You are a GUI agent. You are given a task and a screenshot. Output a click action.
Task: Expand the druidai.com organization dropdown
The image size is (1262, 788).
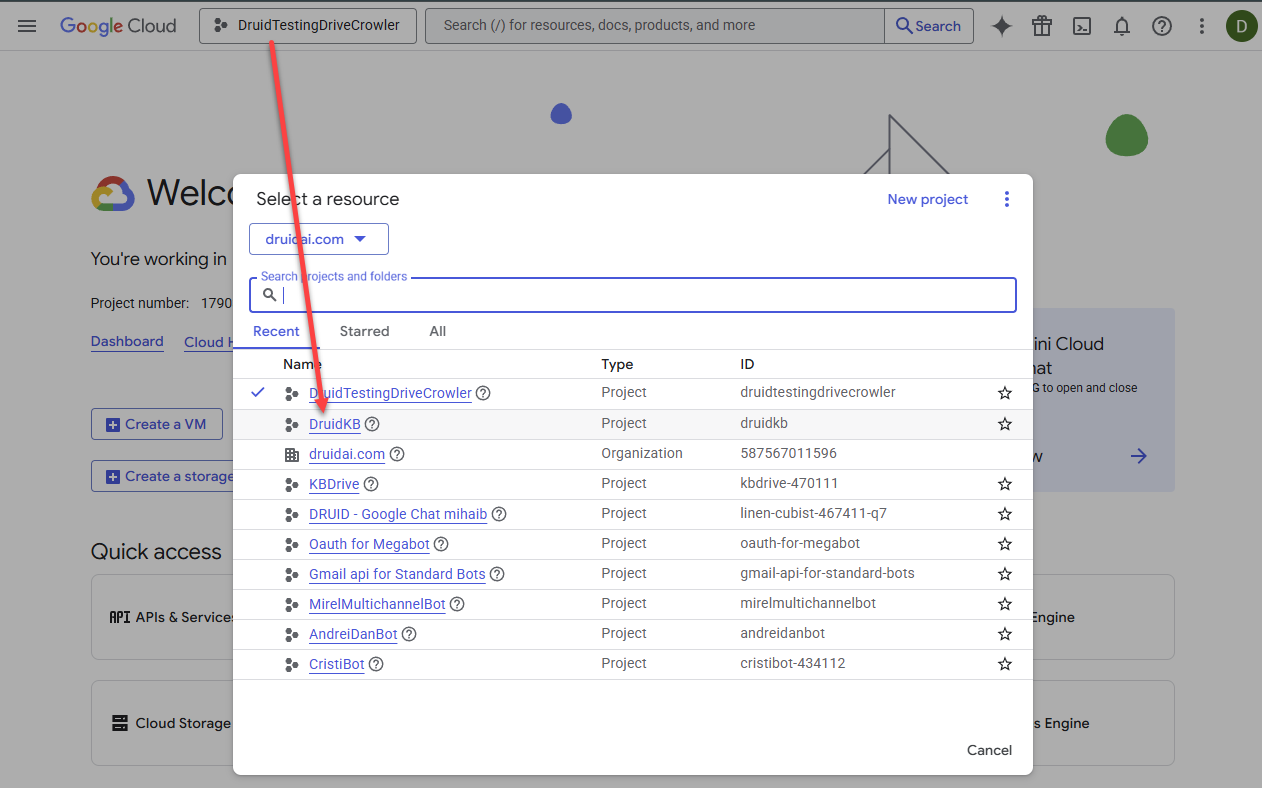pyautogui.click(x=319, y=239)
